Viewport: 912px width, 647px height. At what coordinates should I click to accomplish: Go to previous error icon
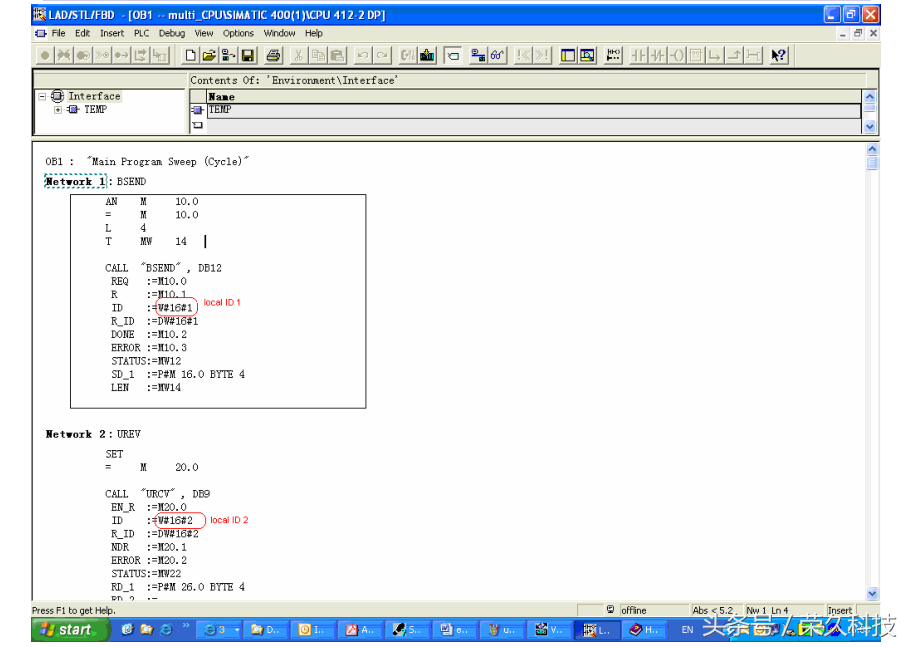pos(523,55)
